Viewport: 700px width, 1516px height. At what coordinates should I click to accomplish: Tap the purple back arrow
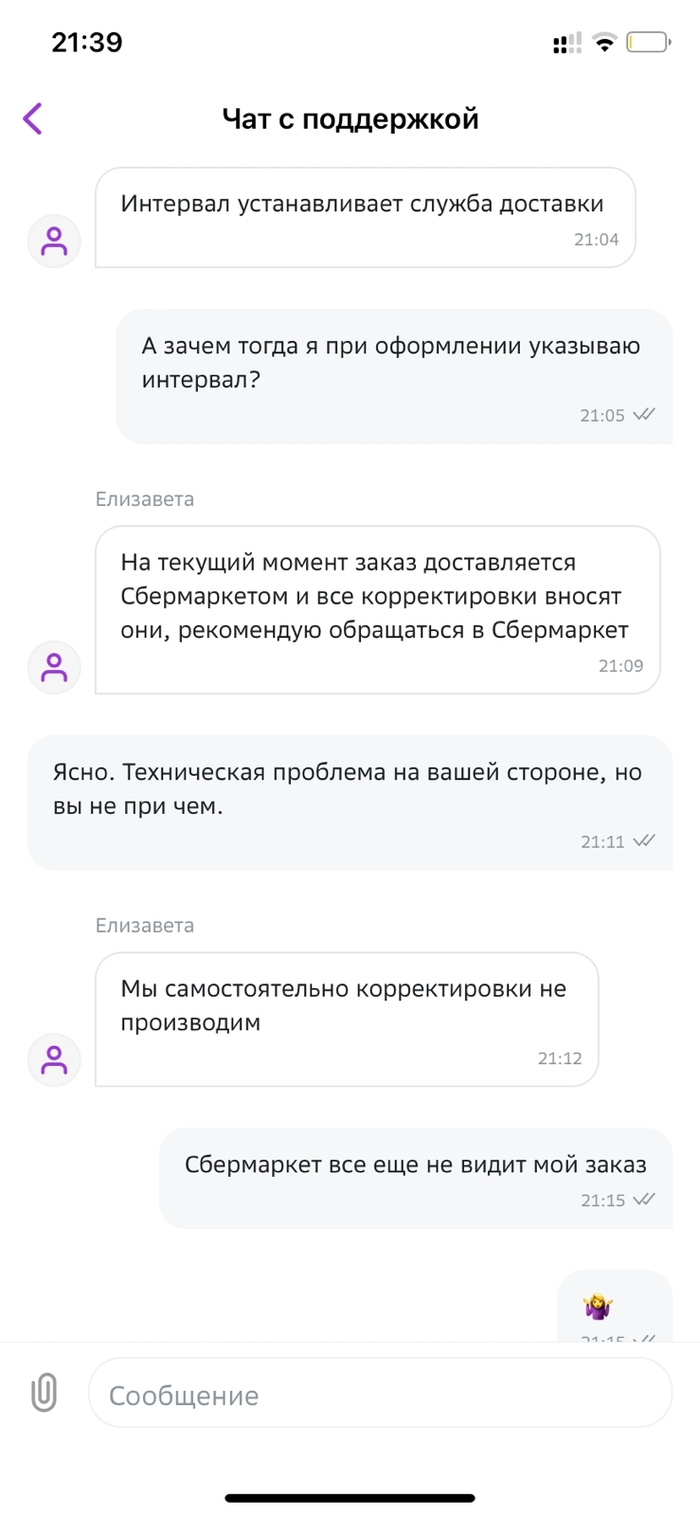click(33, 118)
